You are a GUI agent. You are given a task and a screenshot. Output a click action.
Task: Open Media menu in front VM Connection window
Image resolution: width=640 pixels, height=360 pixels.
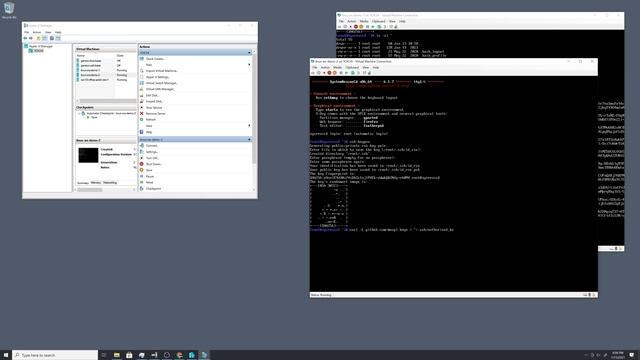338,67
